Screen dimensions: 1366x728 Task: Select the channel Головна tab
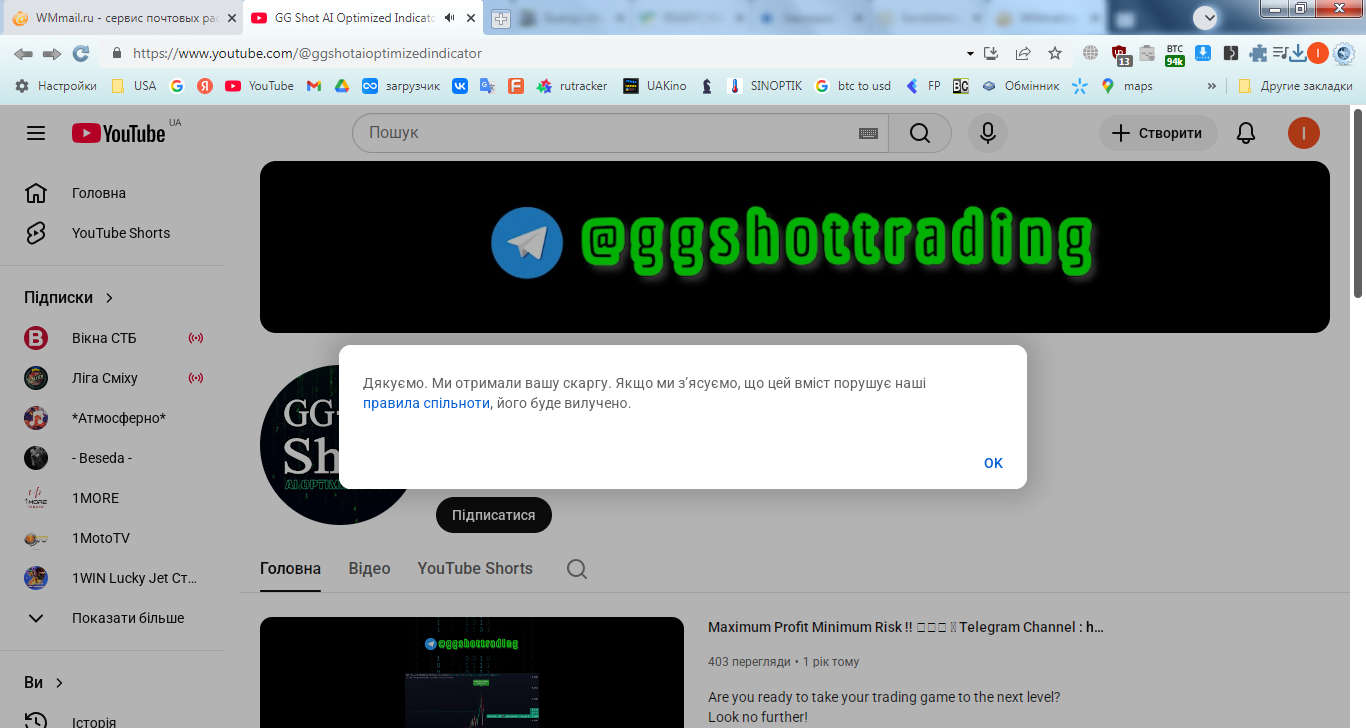290,568
